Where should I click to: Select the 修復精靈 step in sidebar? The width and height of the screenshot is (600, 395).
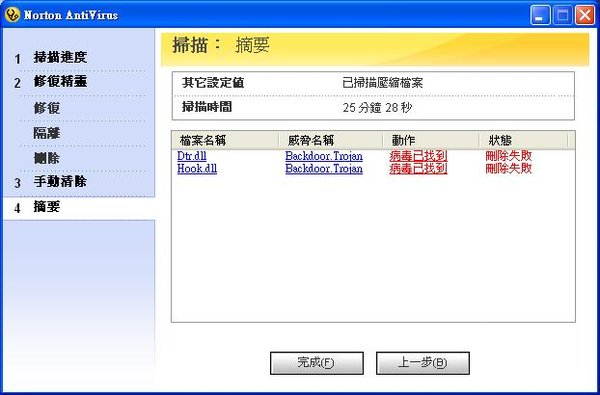(x=60, y=82)
